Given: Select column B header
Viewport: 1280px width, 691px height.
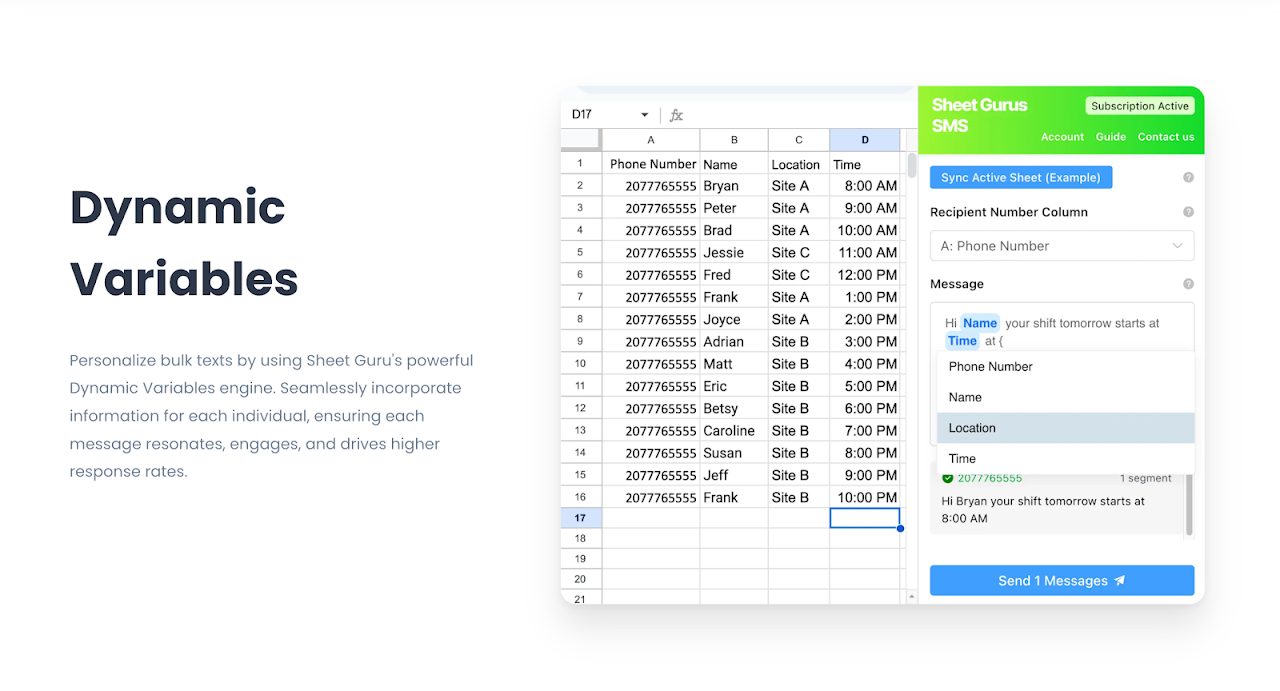Looking at the screenshot, I should pyautogui.click(x=734, y=140).
